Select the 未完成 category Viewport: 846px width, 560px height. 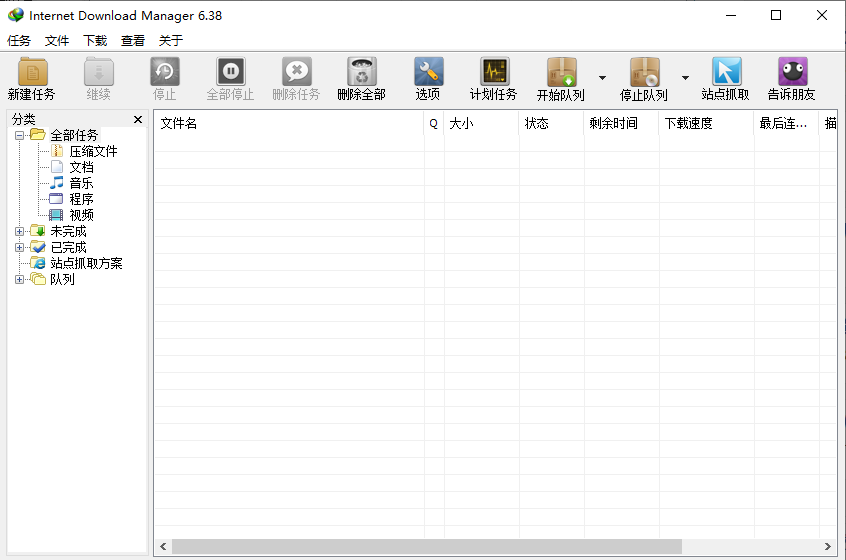[x=69, y=231]
